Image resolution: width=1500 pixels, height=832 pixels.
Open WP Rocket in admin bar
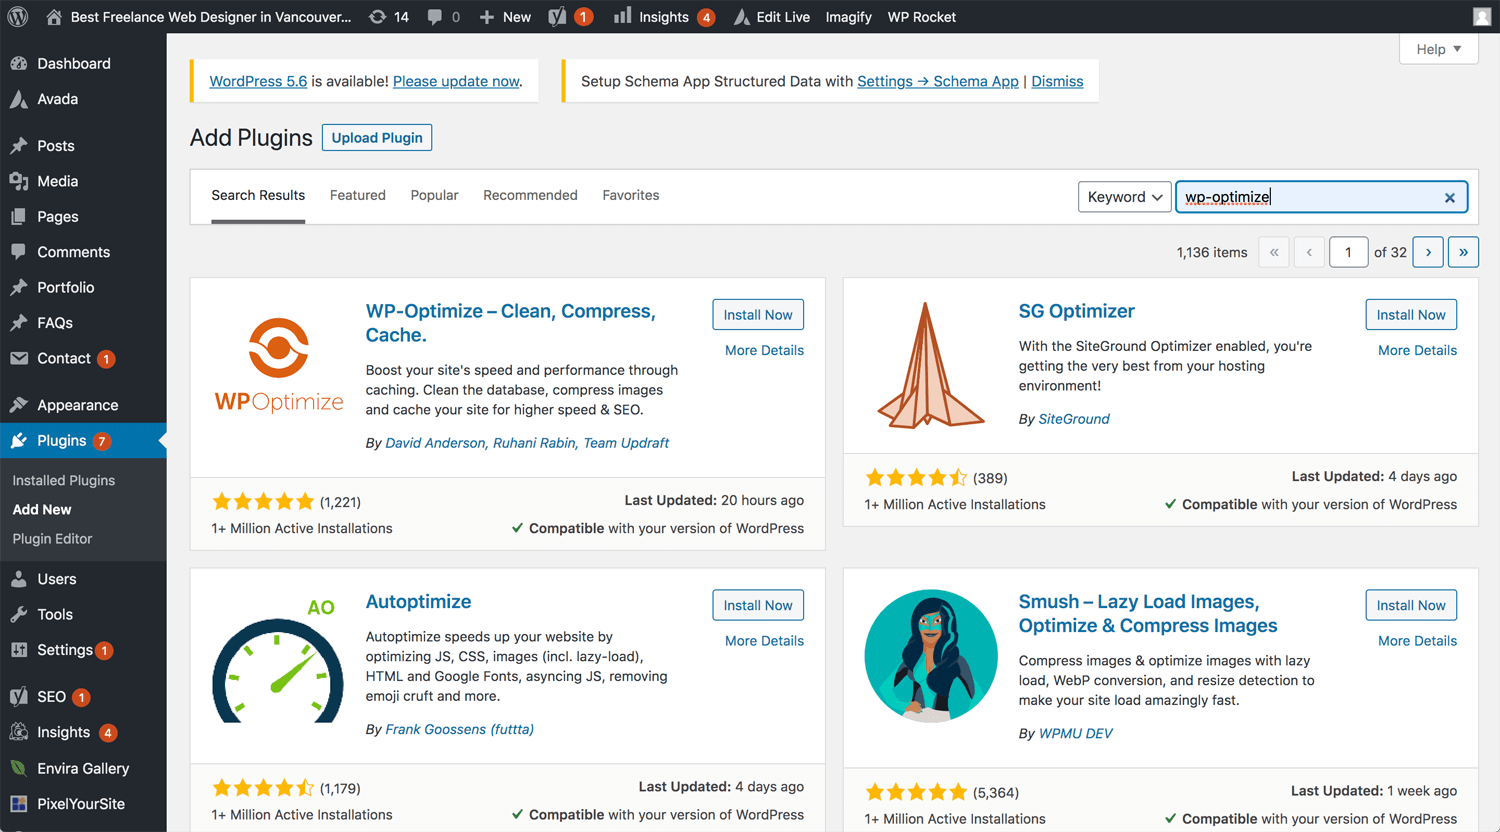pyautogui.click(x=922, y=17)
